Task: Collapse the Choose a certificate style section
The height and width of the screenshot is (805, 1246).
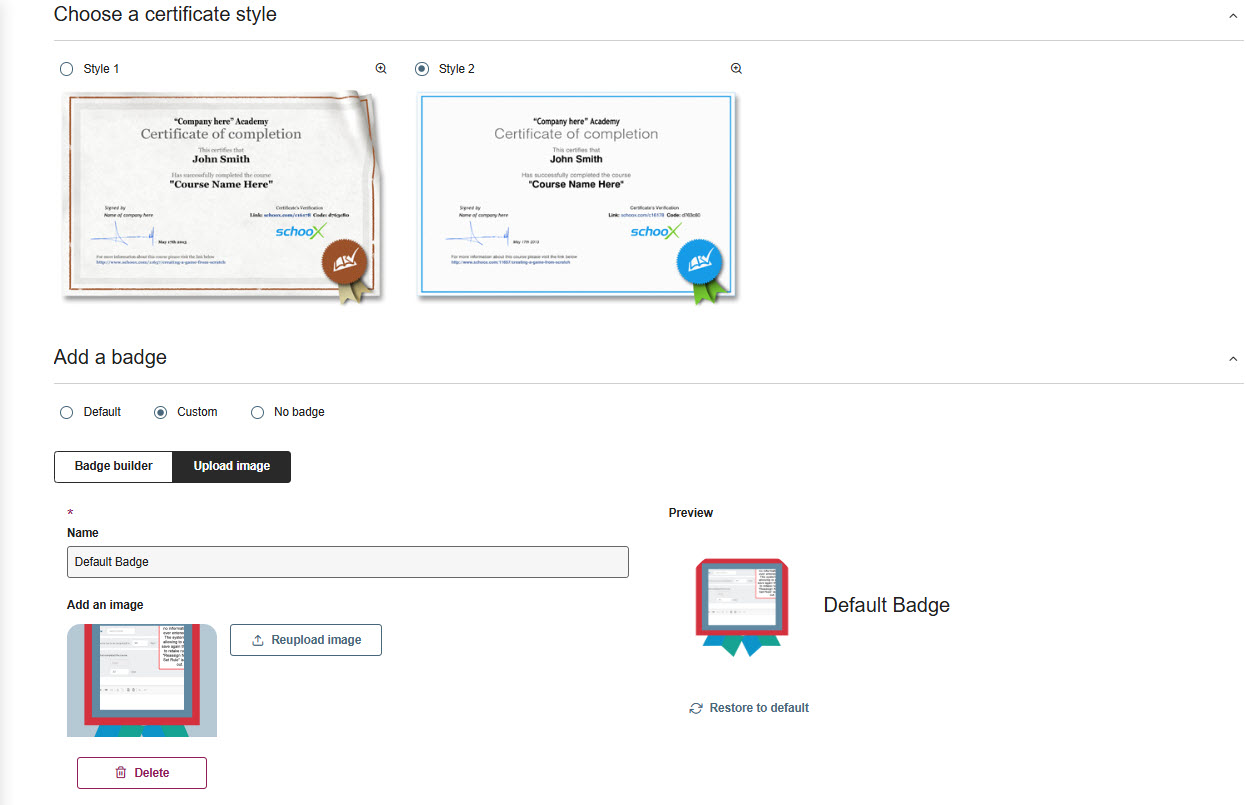Action: [x=1232, y=16]
